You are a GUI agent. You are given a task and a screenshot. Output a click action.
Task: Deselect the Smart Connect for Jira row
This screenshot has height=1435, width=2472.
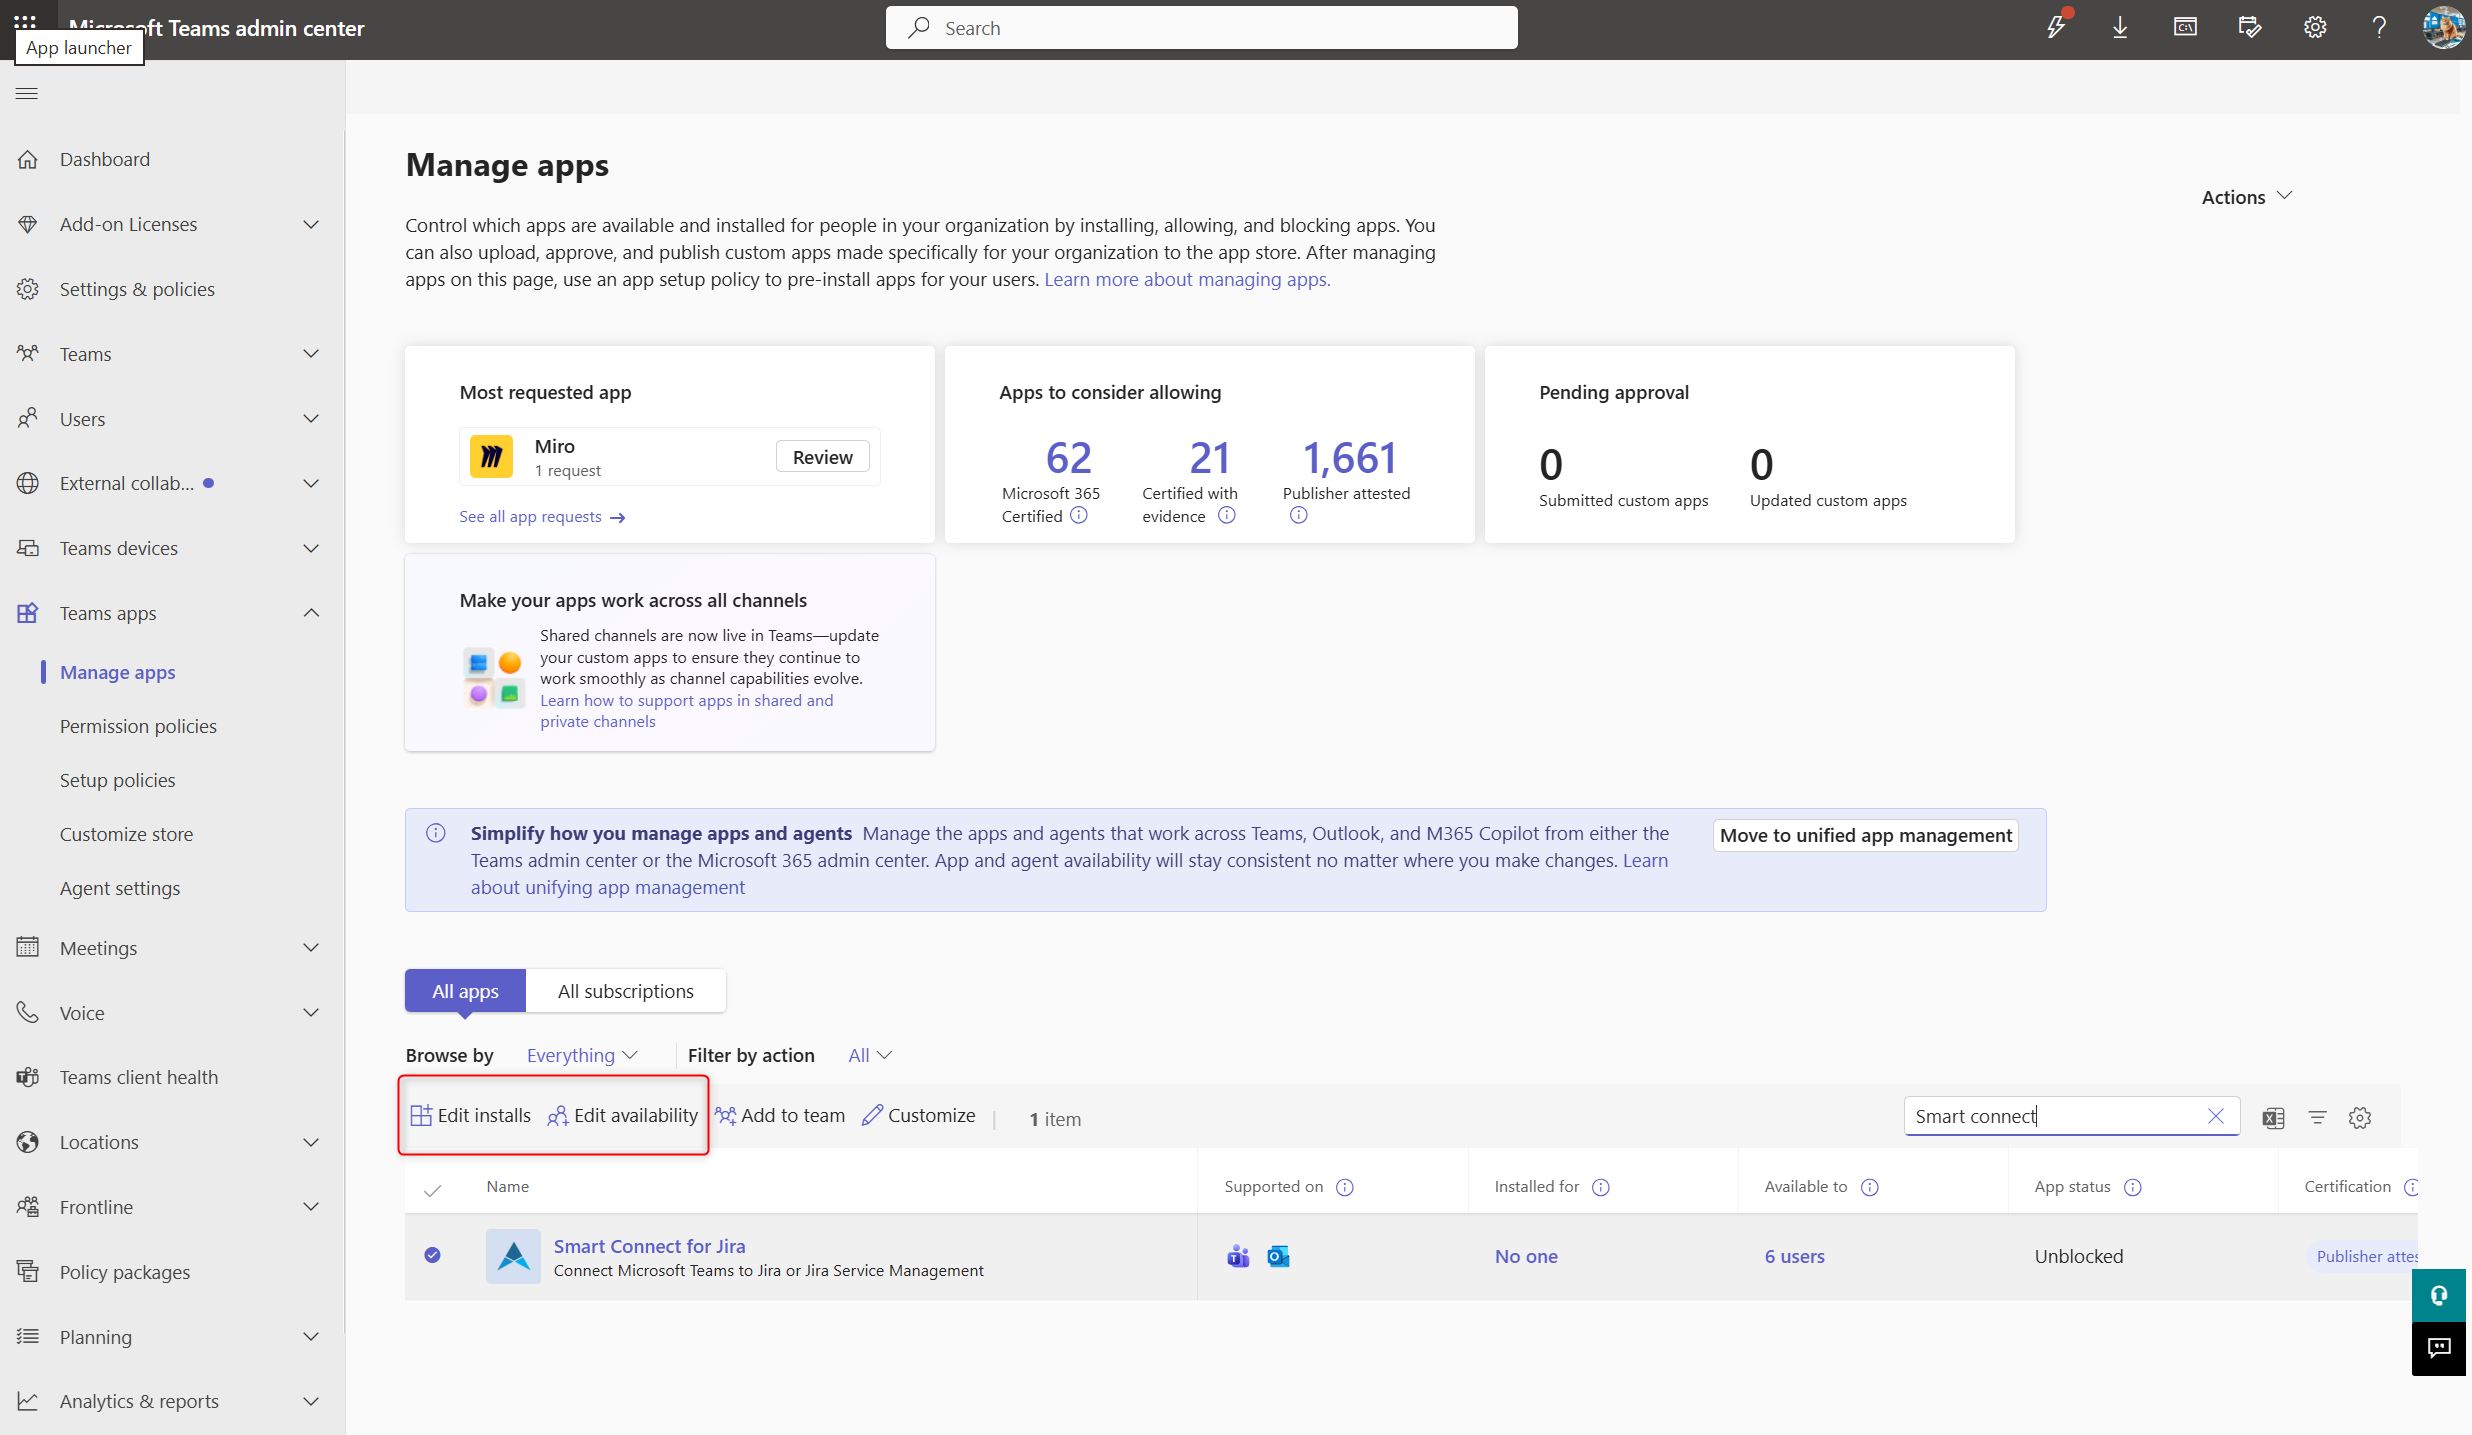pyautogui.click(x=432, y=1255)
